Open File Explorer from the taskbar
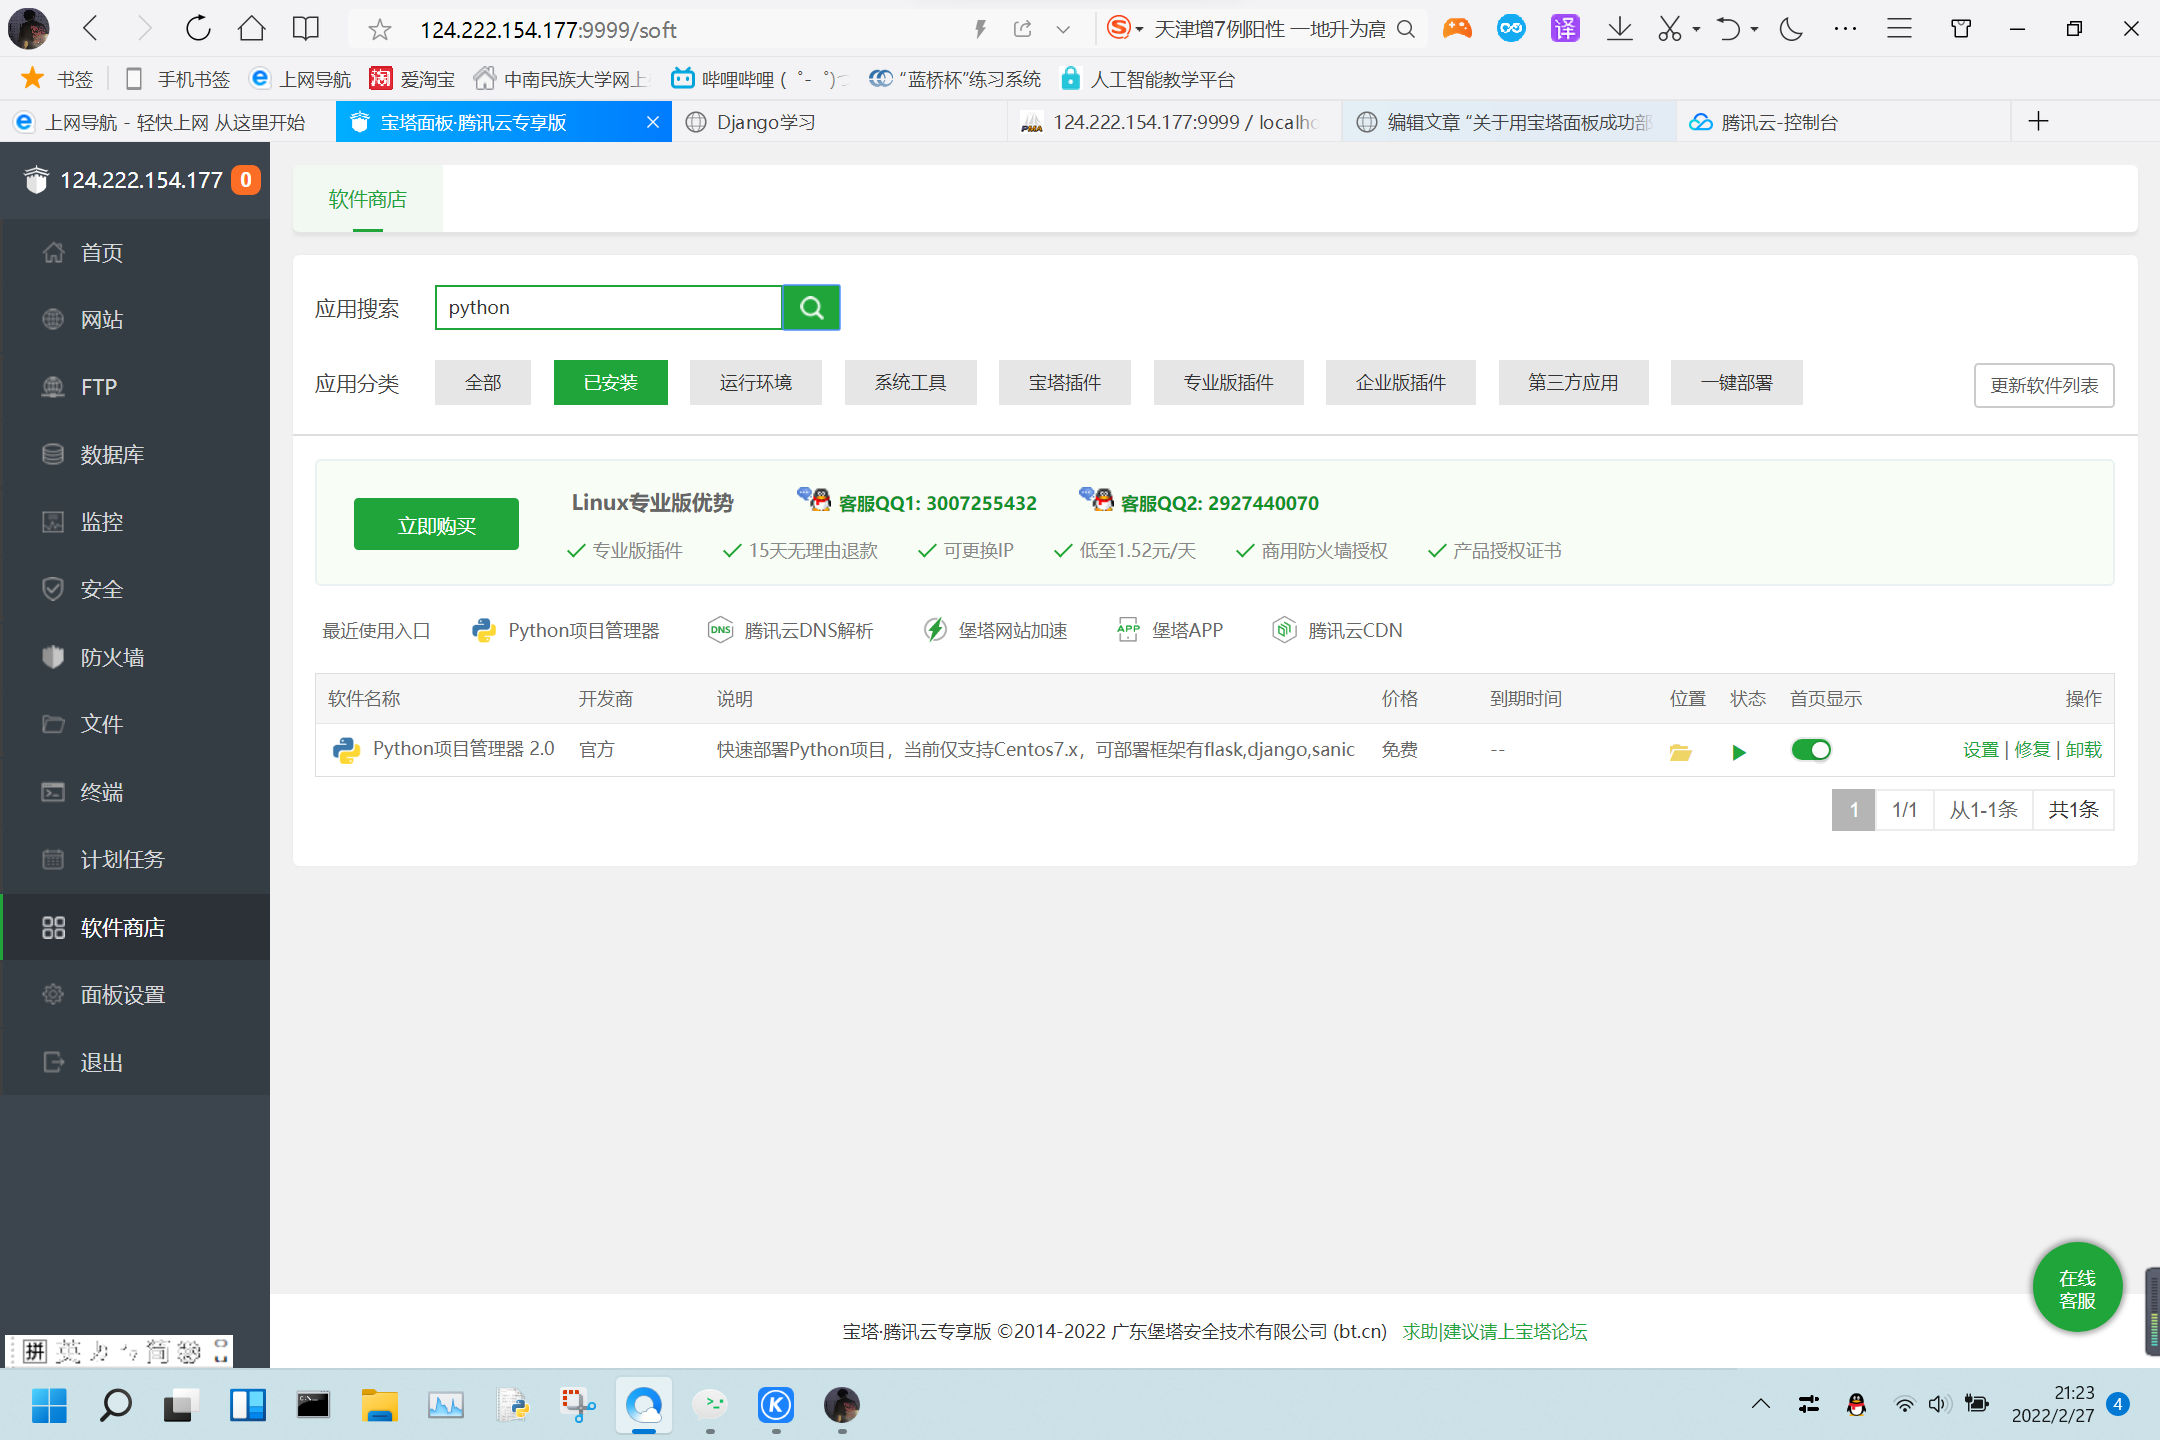2160x1440 pixels. (x=379, y=1405)
